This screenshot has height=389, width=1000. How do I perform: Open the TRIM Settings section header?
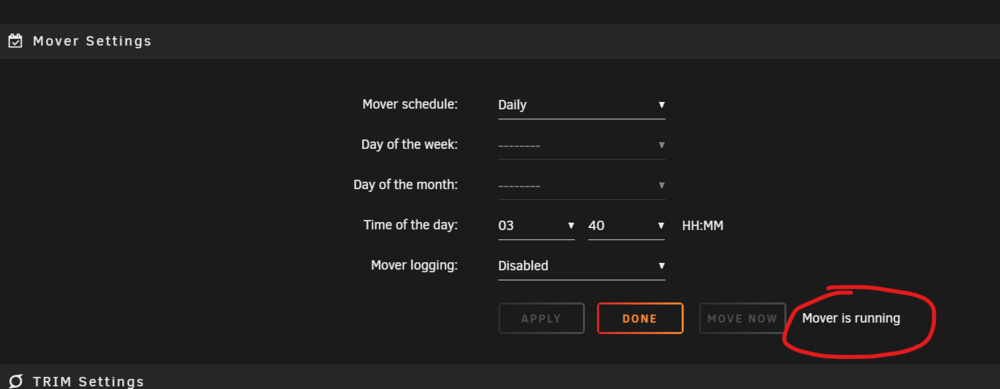(x=500, y=377)
